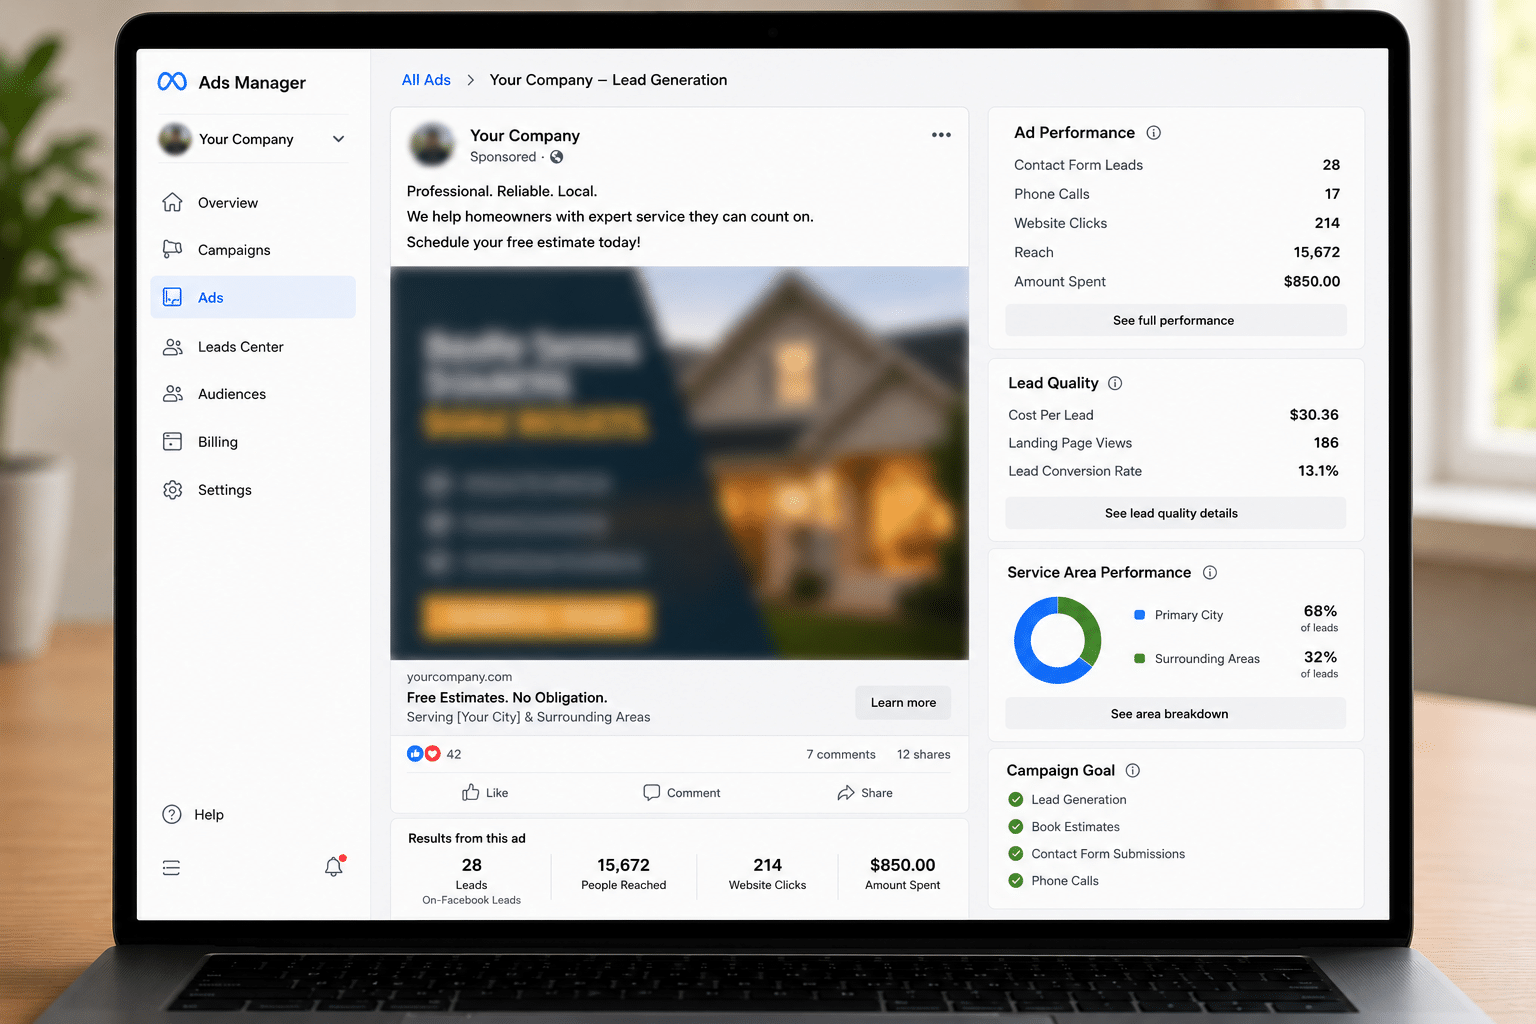Click the Campaigns flag icon
This screenshot has width=1536, height=1024.
coord(172,249)
